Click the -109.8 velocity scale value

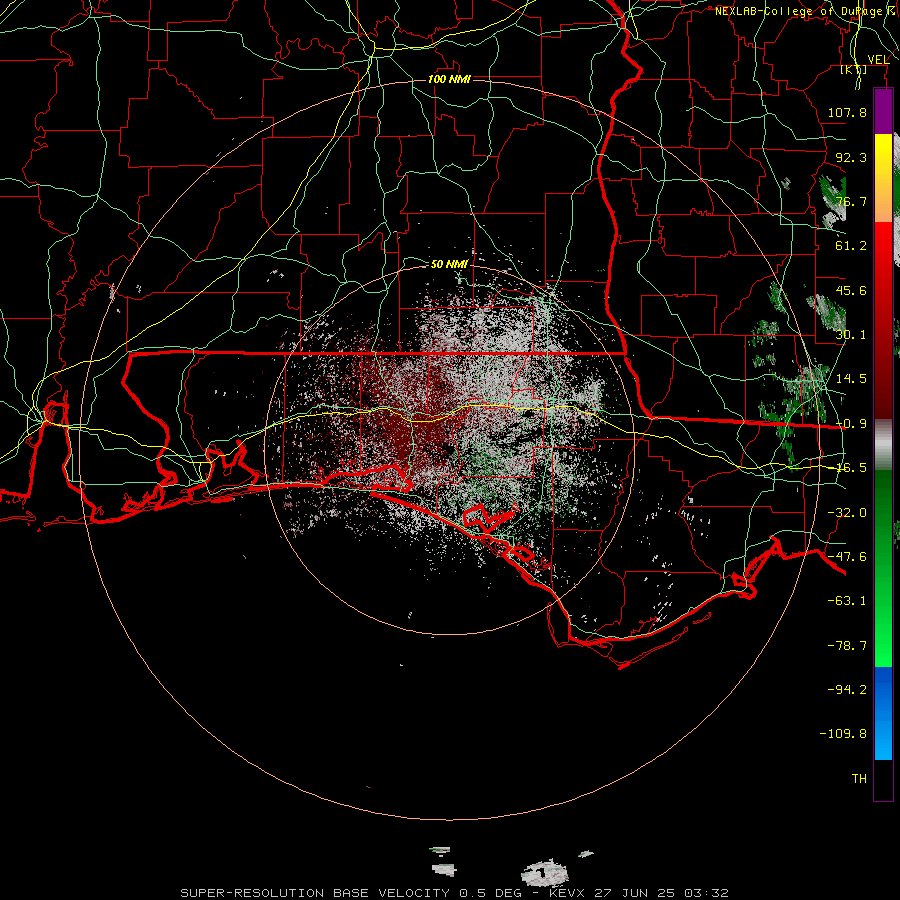(x=843, y=734)
